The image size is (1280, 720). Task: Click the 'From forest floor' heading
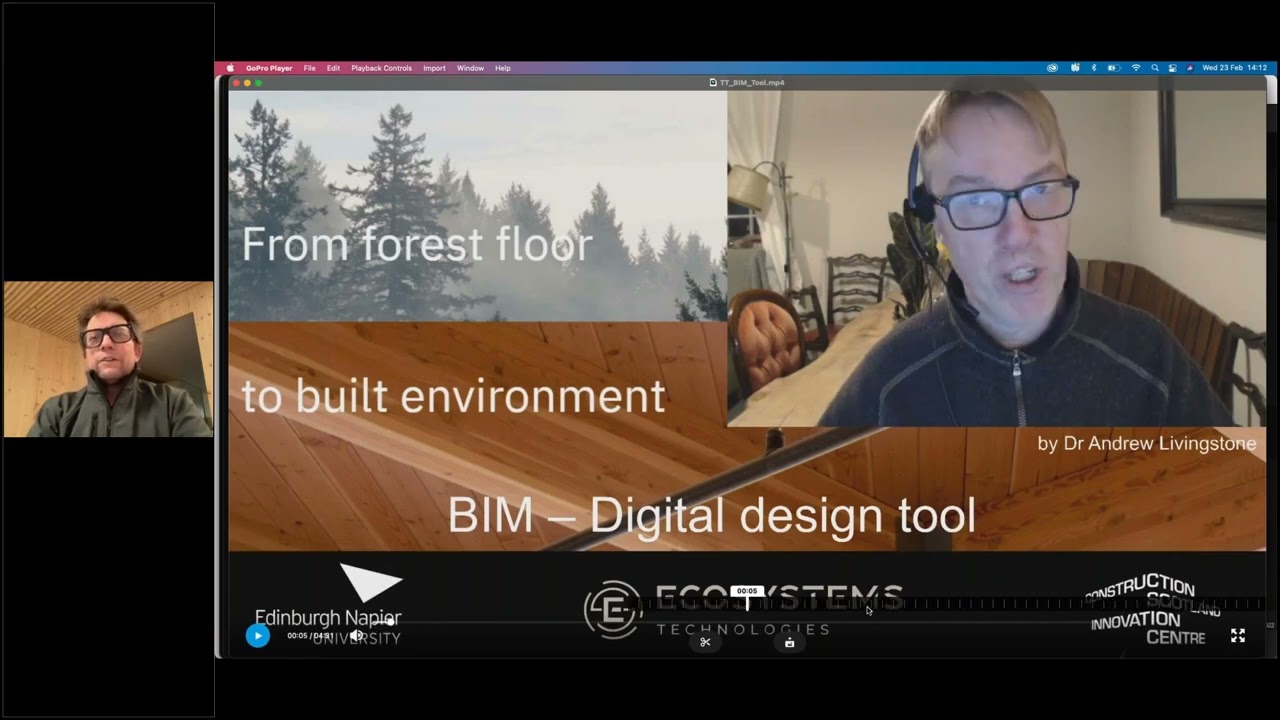tap(417, 245)
